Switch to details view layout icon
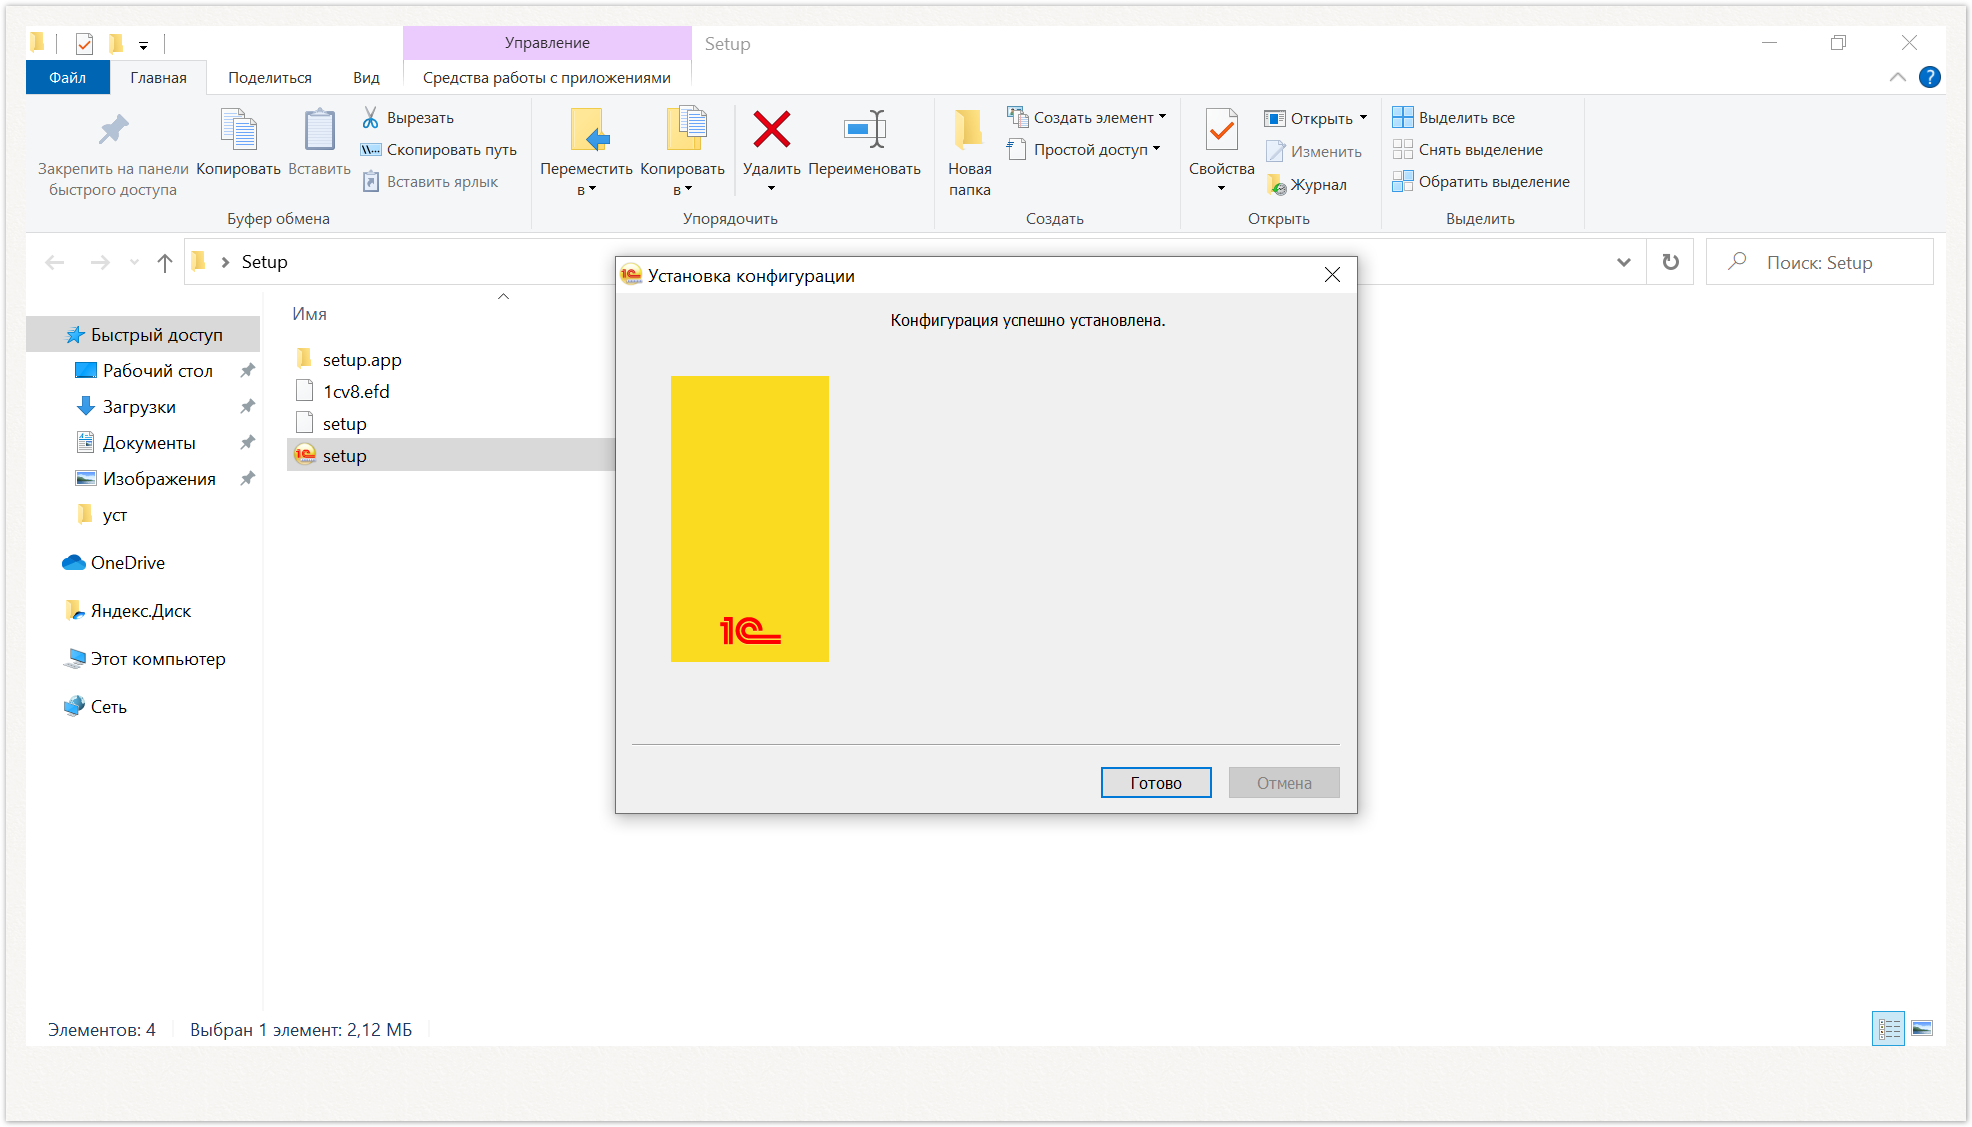 tap(1889, 1029)
